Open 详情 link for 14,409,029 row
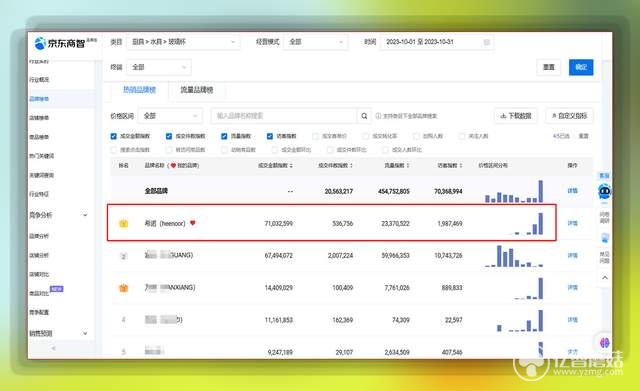Image resolution: width=640 pixels, height=391 pixels. pos(572,287)
